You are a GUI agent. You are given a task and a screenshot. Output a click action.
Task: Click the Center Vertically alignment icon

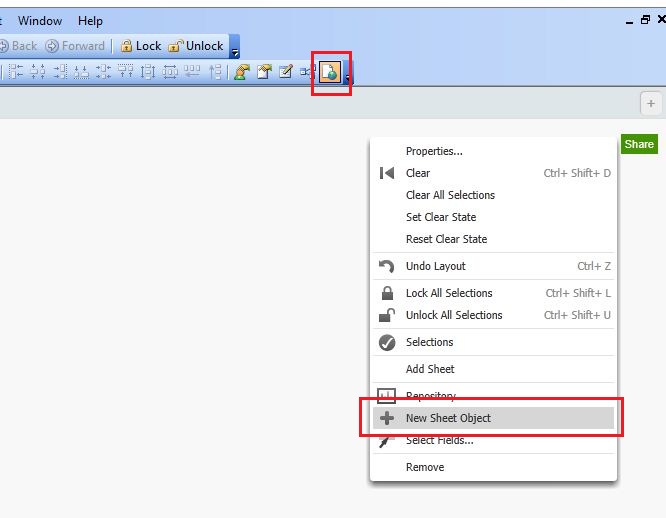[104, 71]
